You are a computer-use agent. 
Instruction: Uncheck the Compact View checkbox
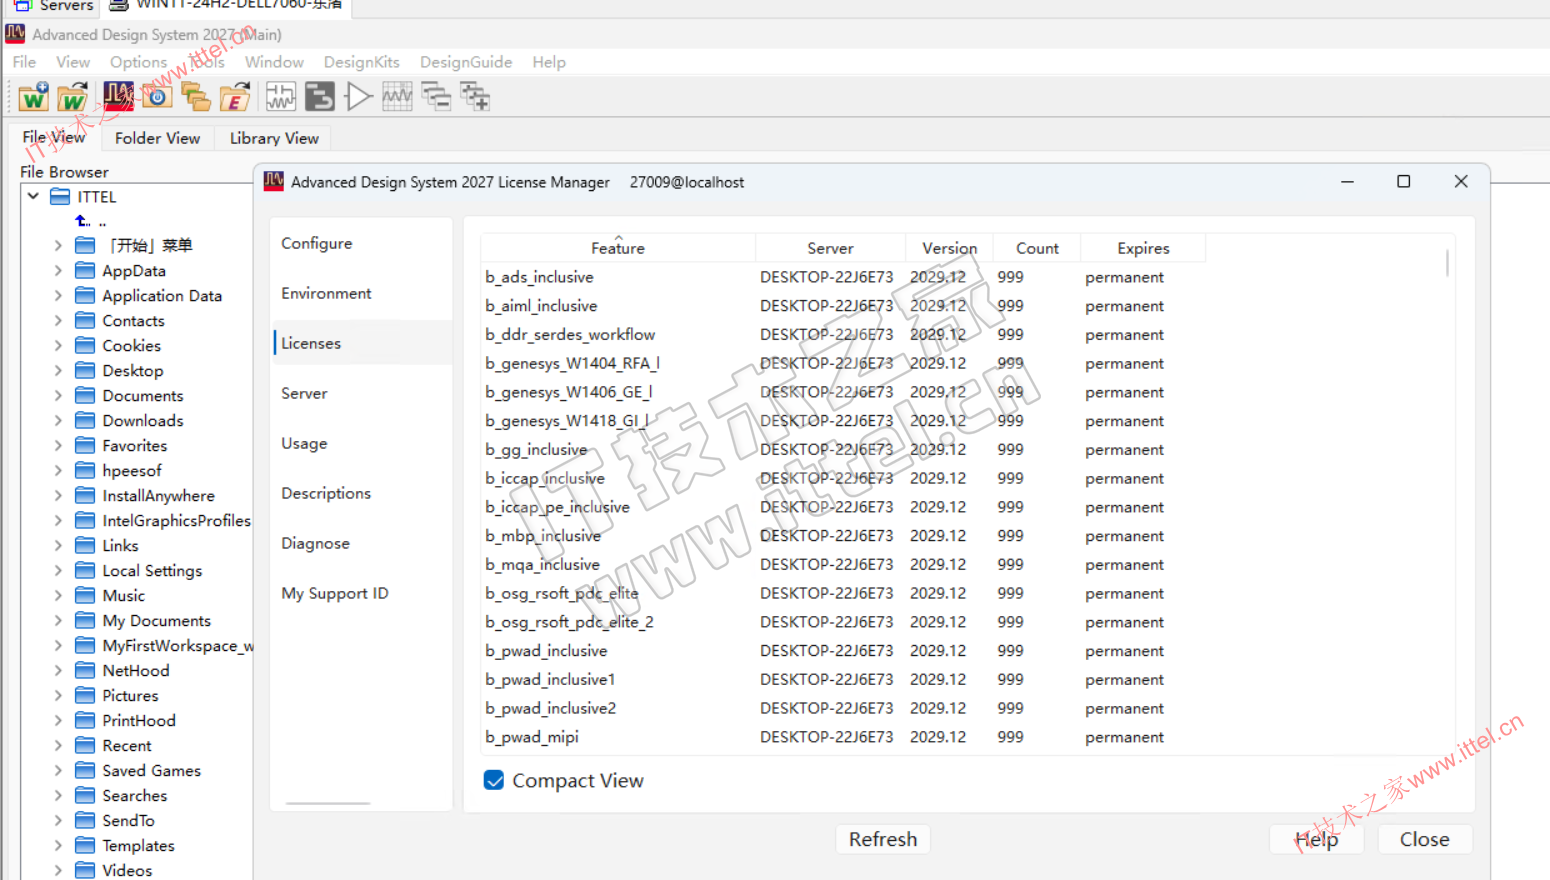[x=494, y=780]
